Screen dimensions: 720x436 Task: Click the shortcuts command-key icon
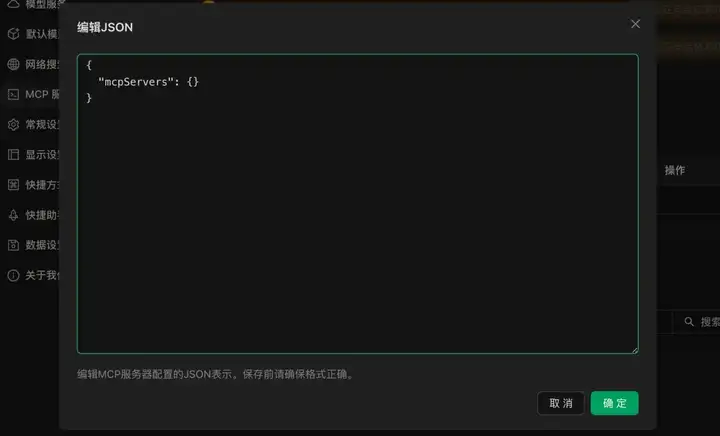13,184
